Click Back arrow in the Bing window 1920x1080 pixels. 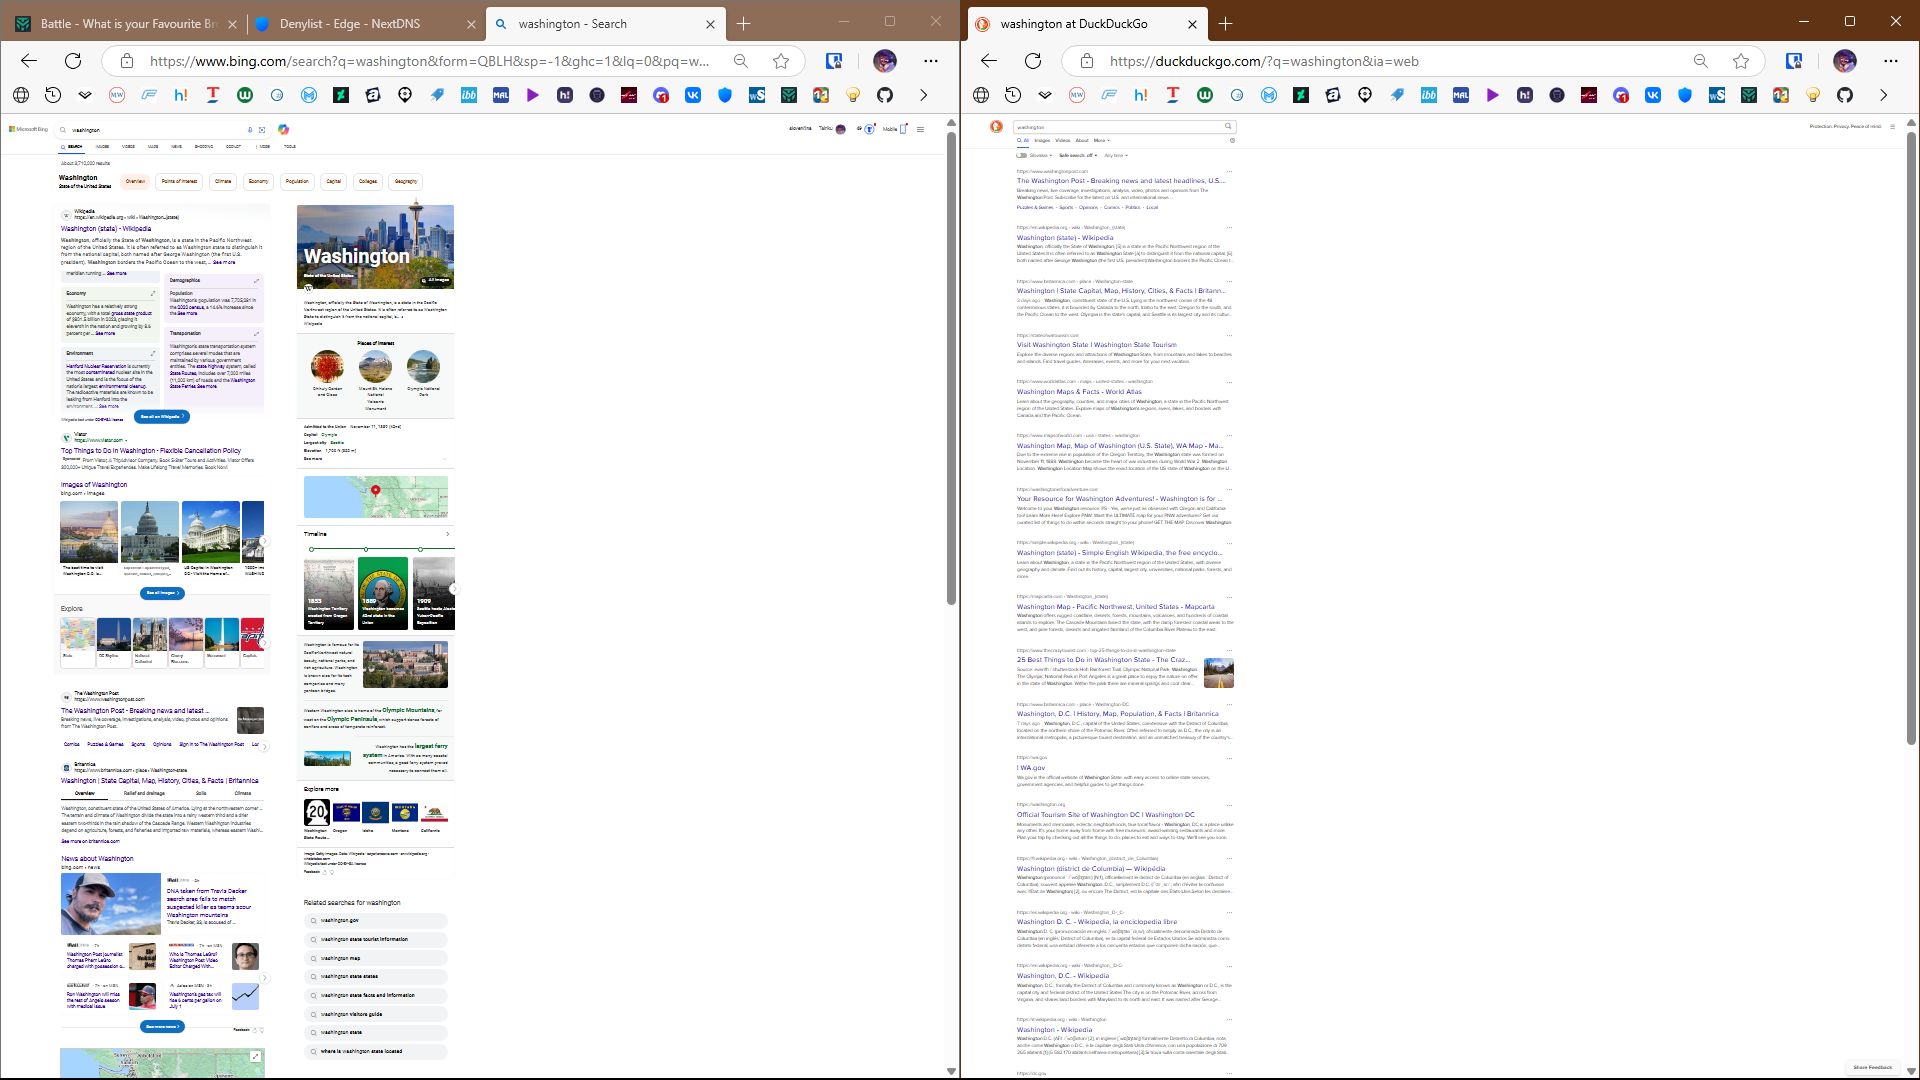[x=29, y=61]
